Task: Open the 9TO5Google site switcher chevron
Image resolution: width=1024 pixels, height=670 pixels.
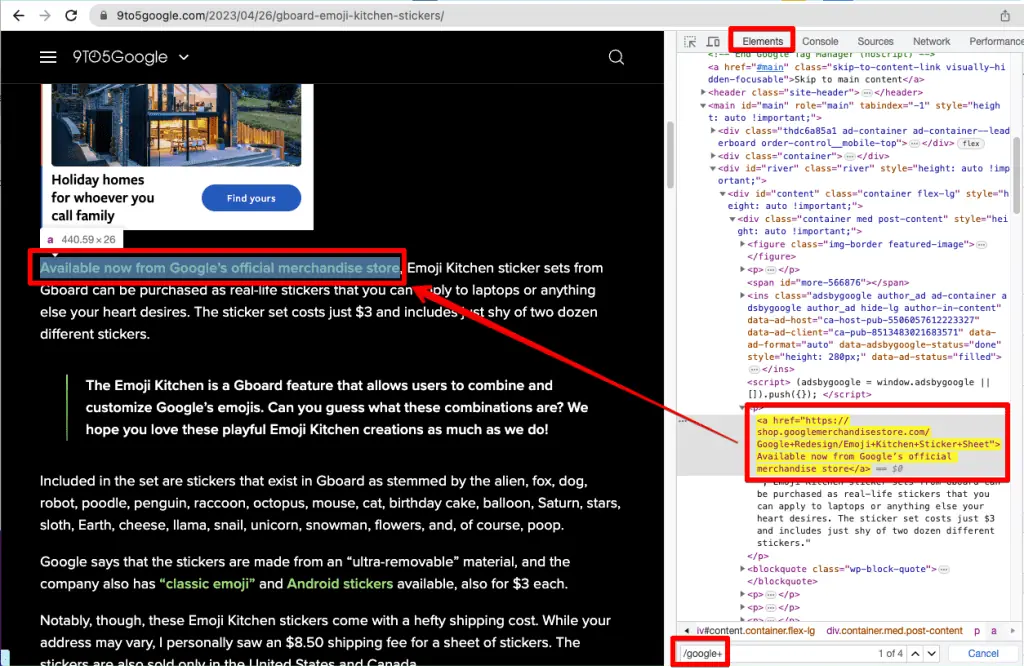Action: click(183, 57)
